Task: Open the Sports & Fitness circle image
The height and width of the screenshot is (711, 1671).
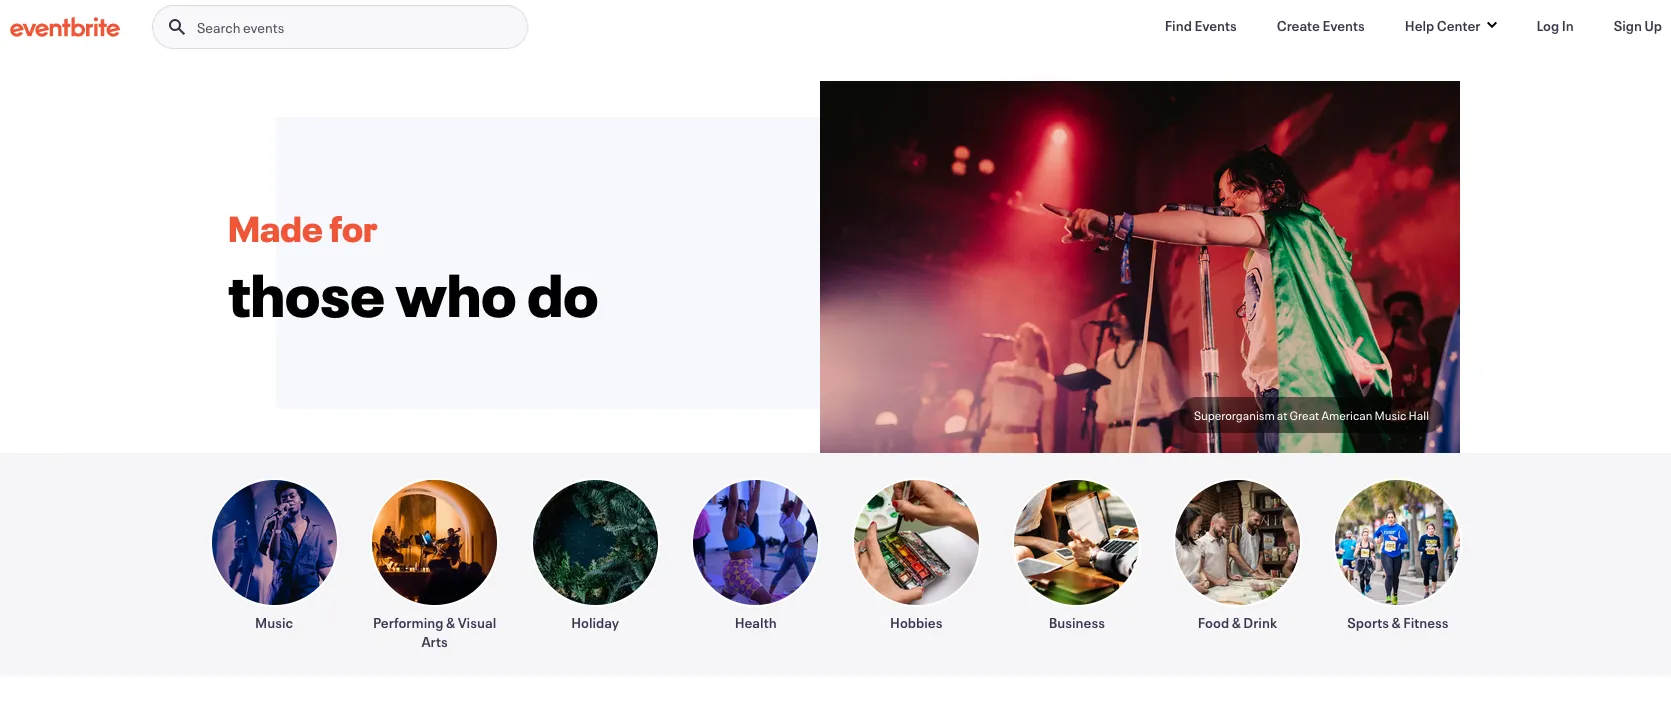Action: pyautogui.click(x=1397, y=542)
